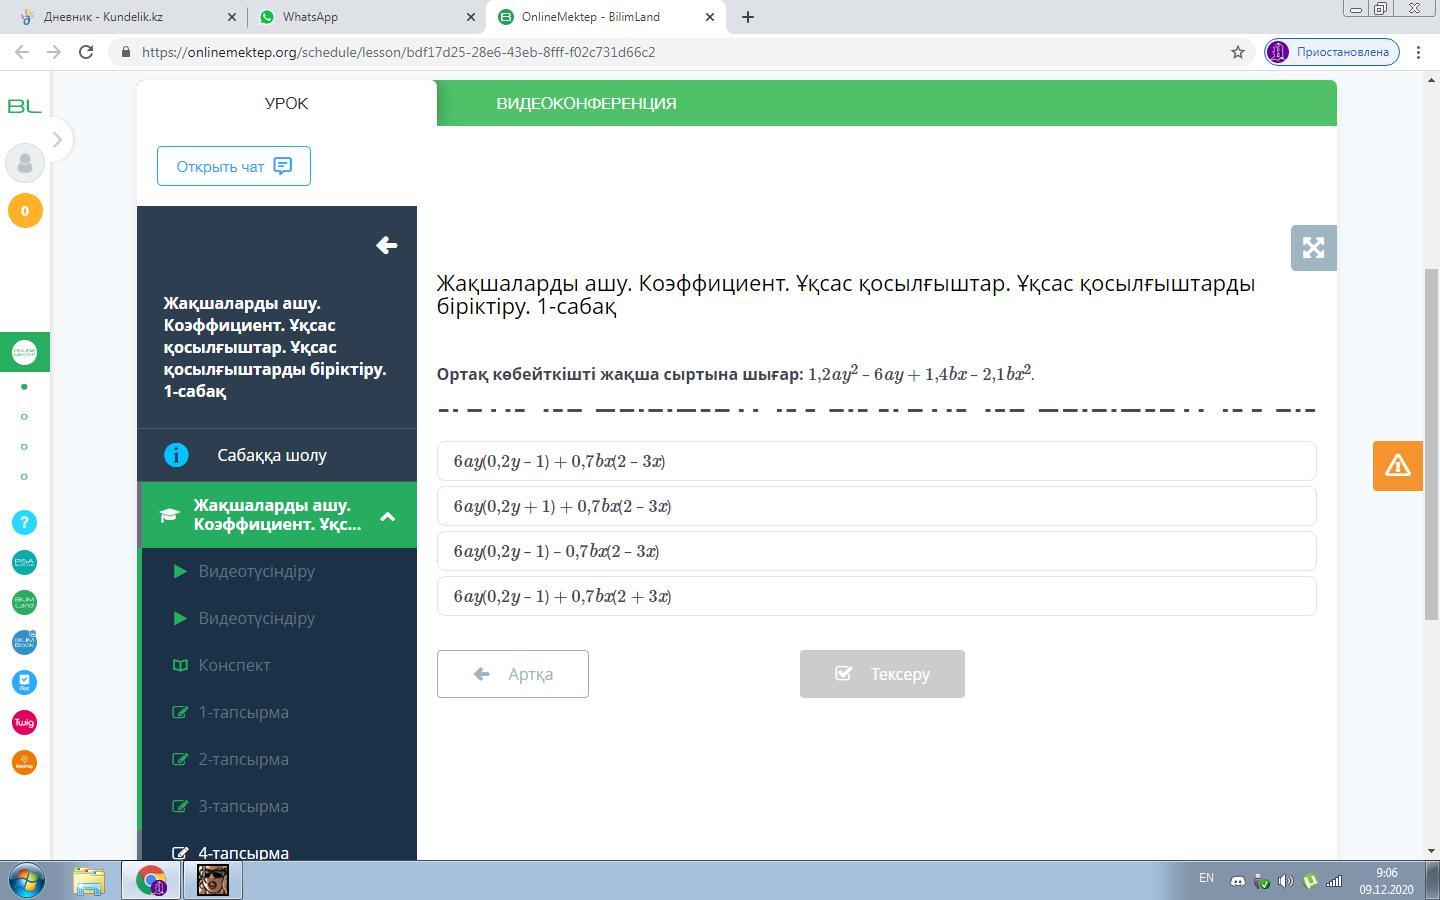Click the info icon beside Сабаққа шолу
Image resolution: width=1440 pixels, height=900 pixels.
point(176,455)
